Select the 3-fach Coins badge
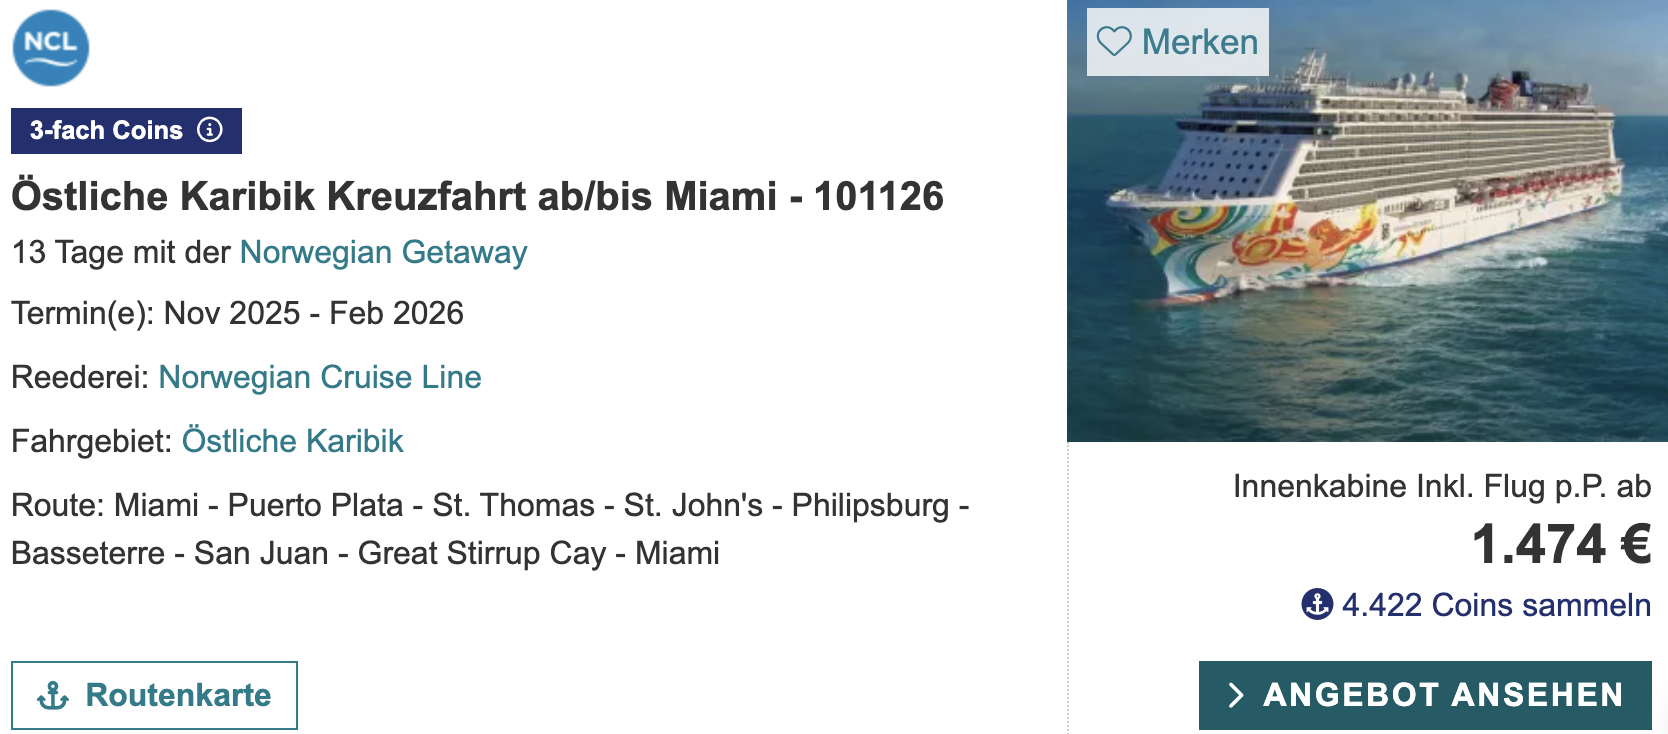Screen dimensions: 1668x734 (105, 129)
